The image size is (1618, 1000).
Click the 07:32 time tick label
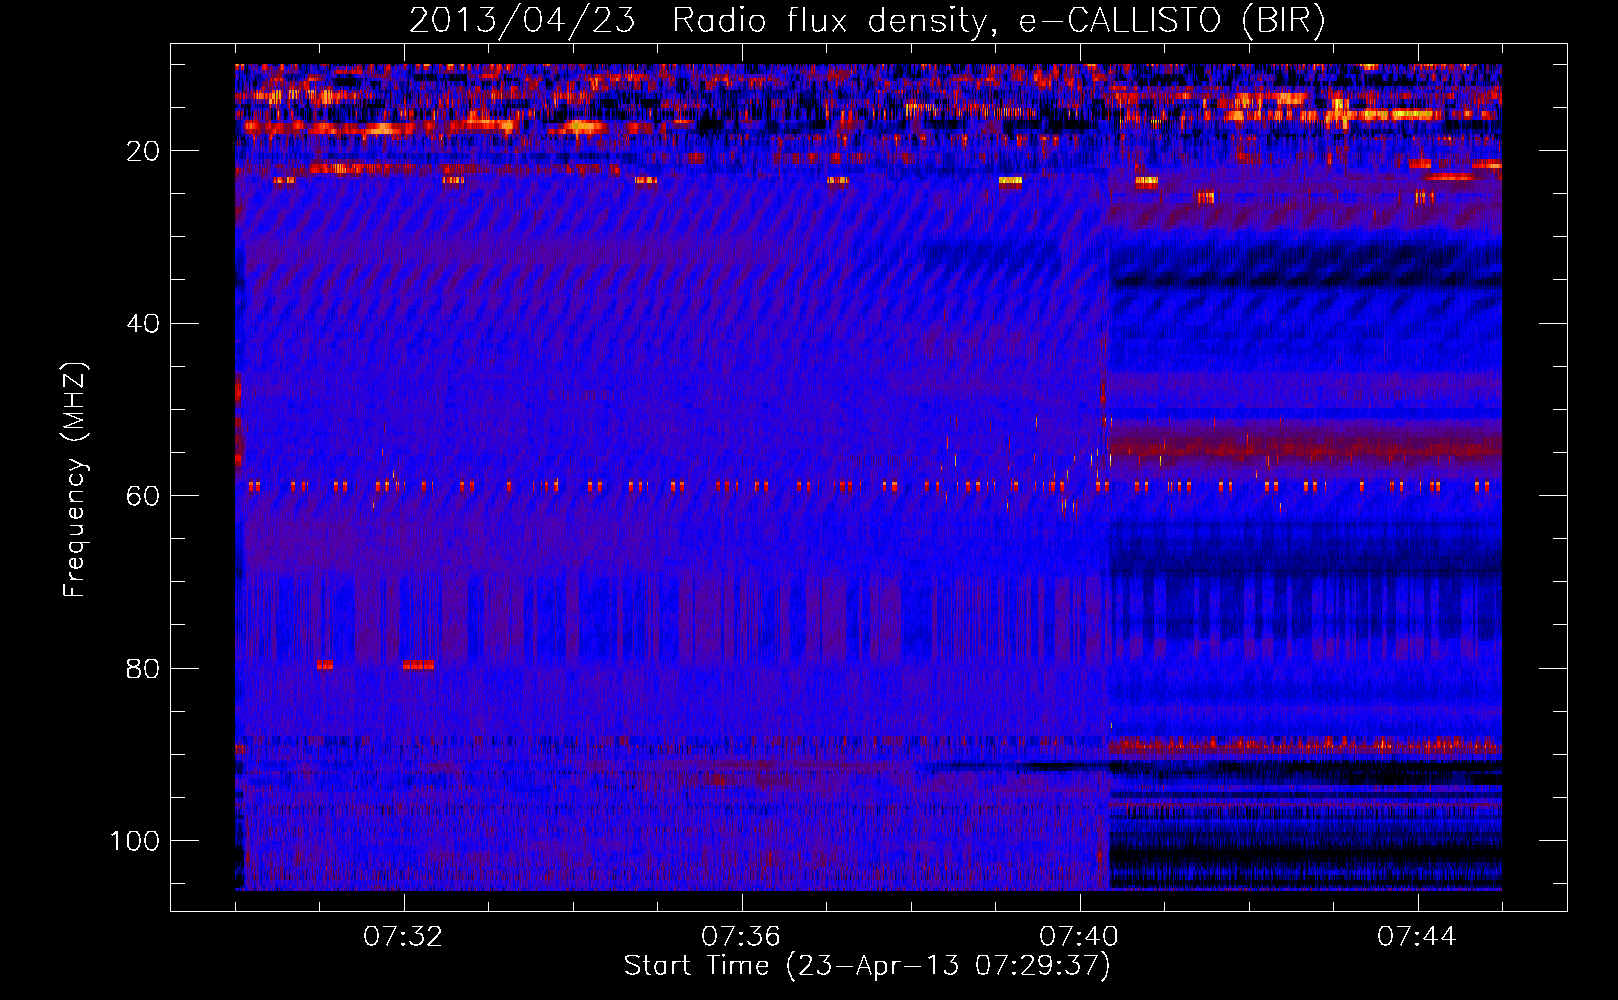(x=403, y=937)
